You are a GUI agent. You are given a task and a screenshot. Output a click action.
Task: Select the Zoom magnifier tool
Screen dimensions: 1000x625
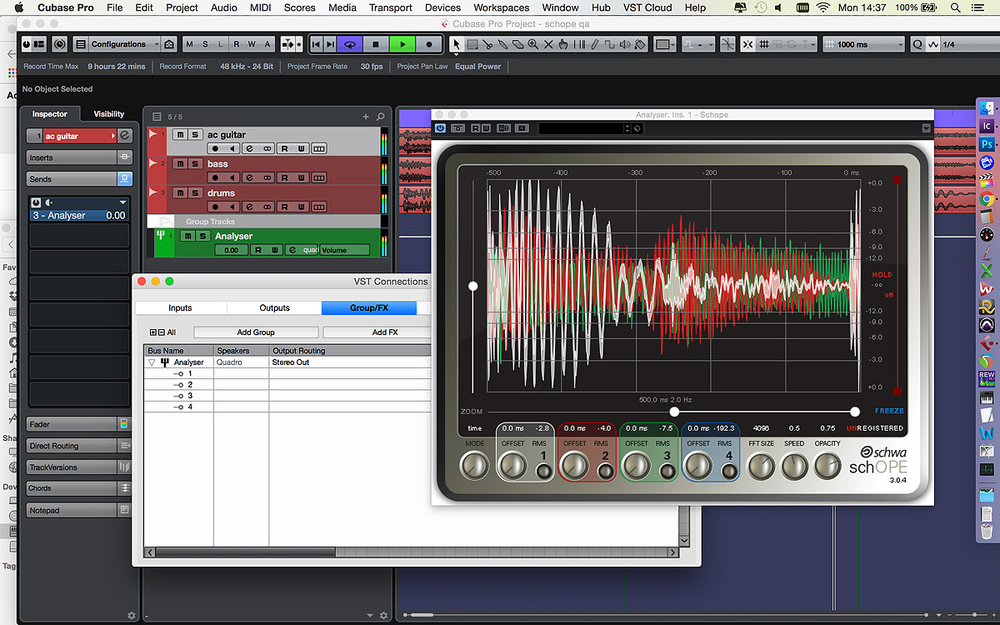click(x=533, y=44)
